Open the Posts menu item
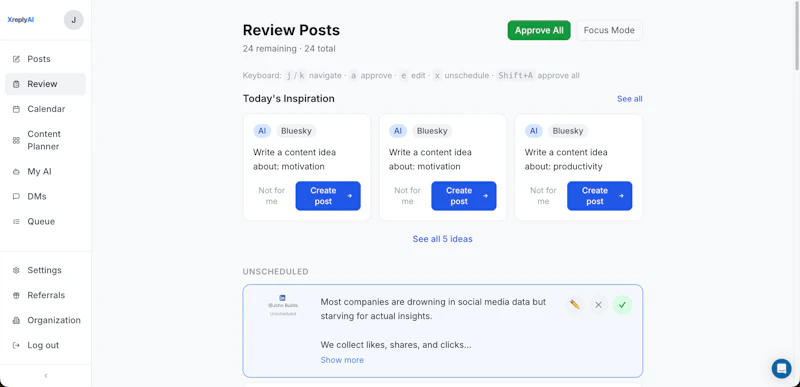The height and width of the screenshot is (387, 800). [45, 59]
